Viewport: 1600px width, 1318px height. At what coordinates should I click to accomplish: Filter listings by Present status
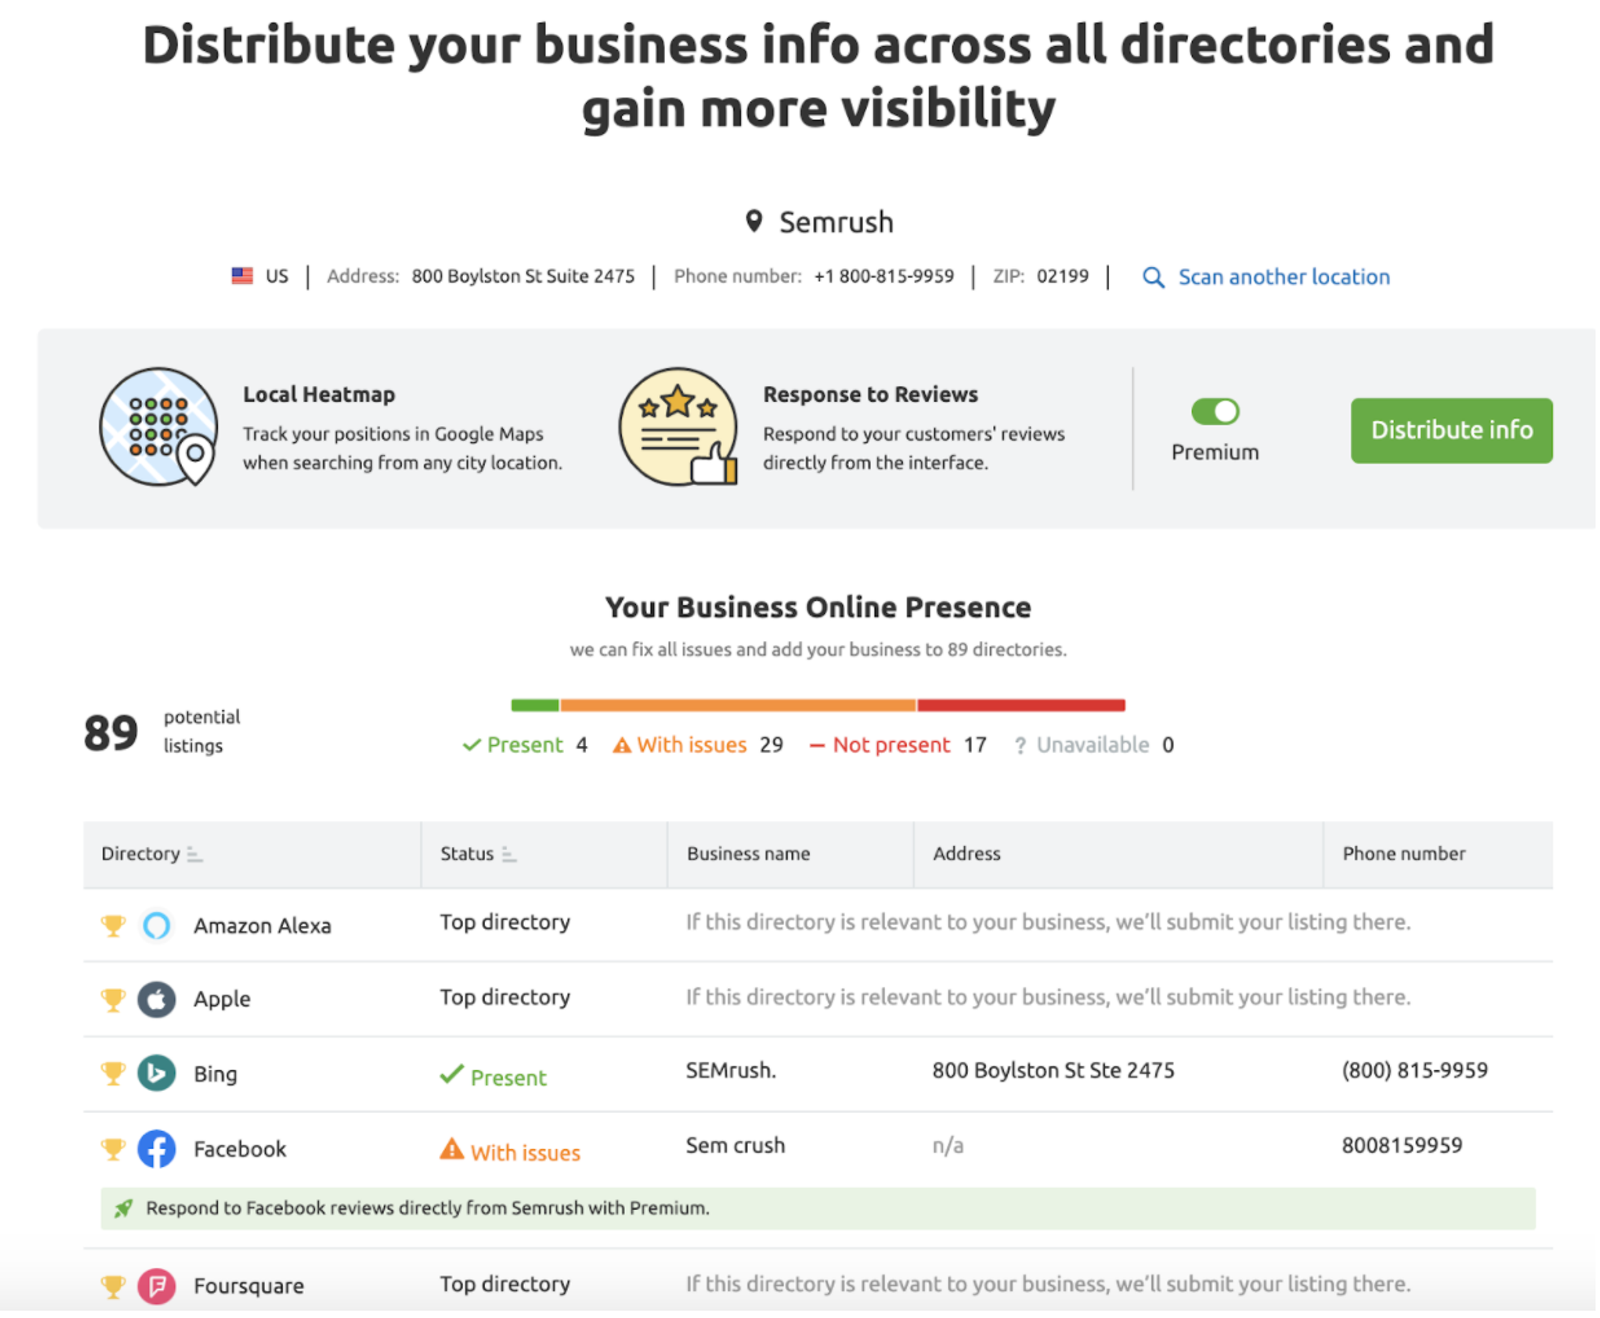point(525,745)
